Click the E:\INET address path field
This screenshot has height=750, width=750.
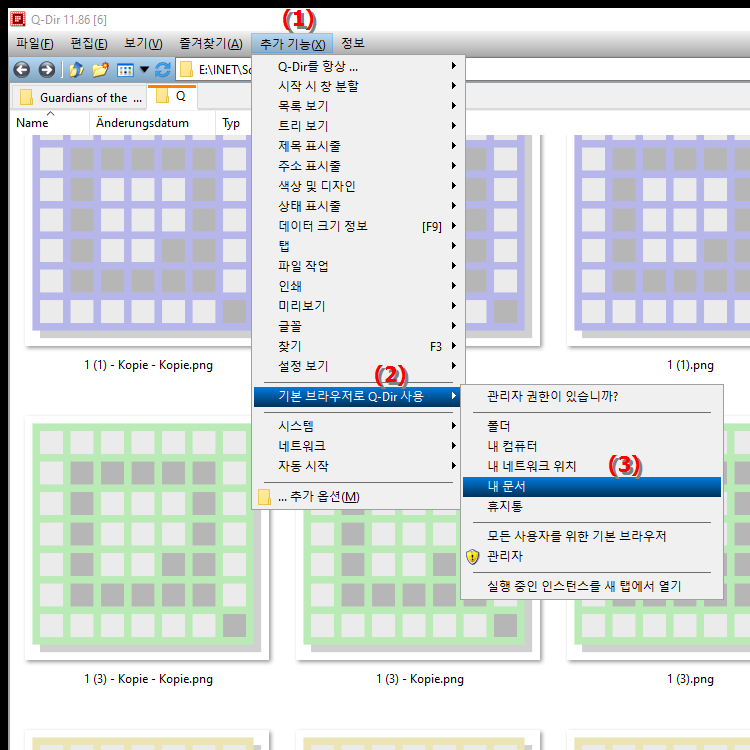(x=223, y=70)
